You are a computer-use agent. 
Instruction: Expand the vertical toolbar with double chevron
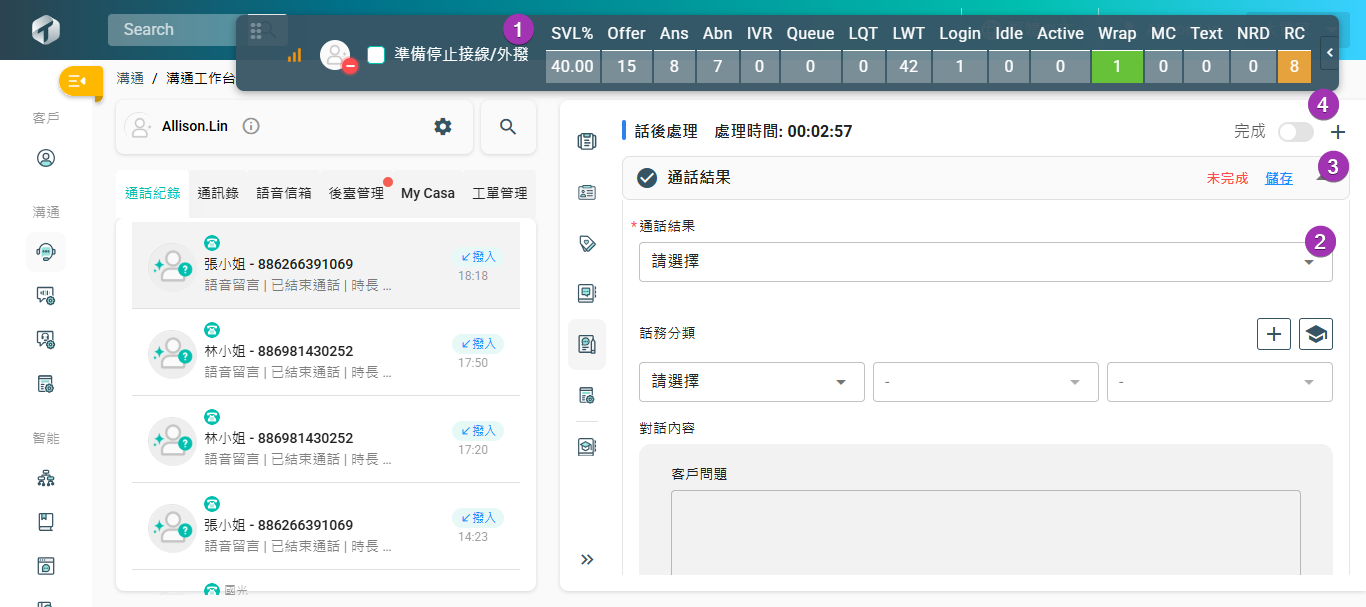587,559
